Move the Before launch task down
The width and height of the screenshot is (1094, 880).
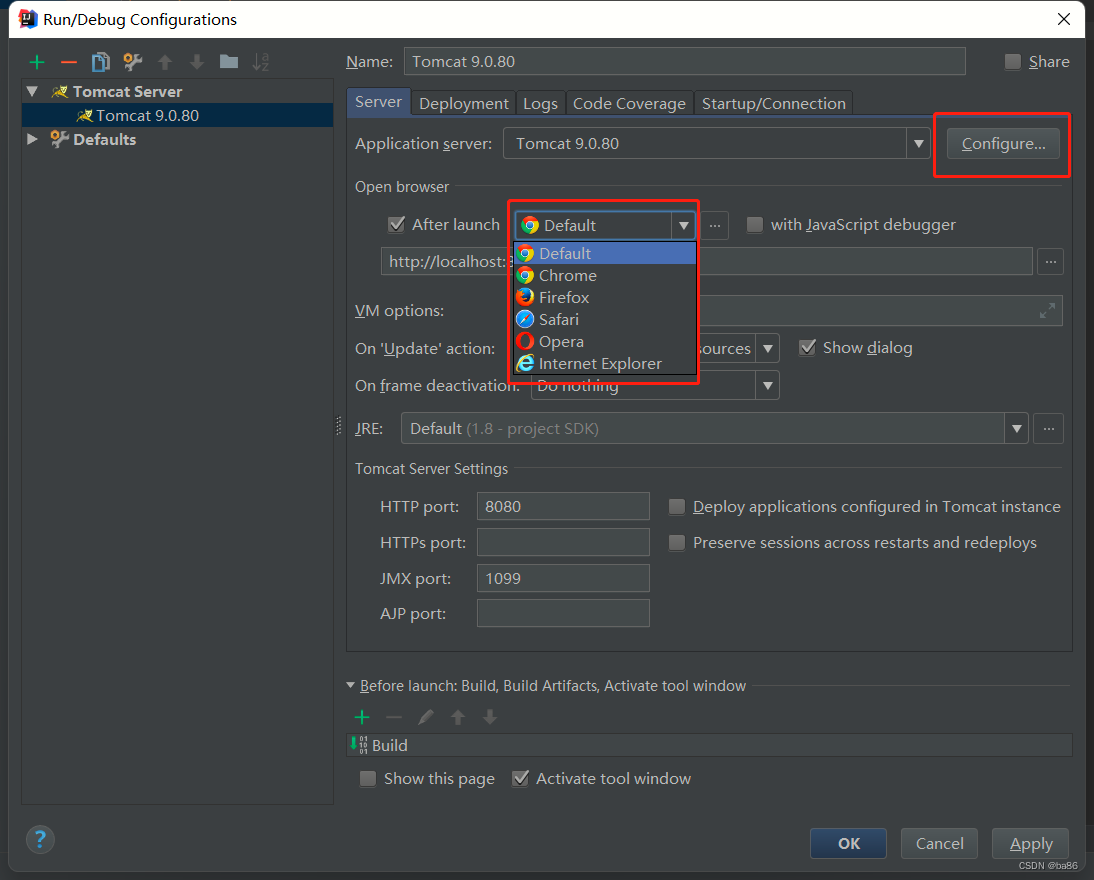[x=490, y=717]
